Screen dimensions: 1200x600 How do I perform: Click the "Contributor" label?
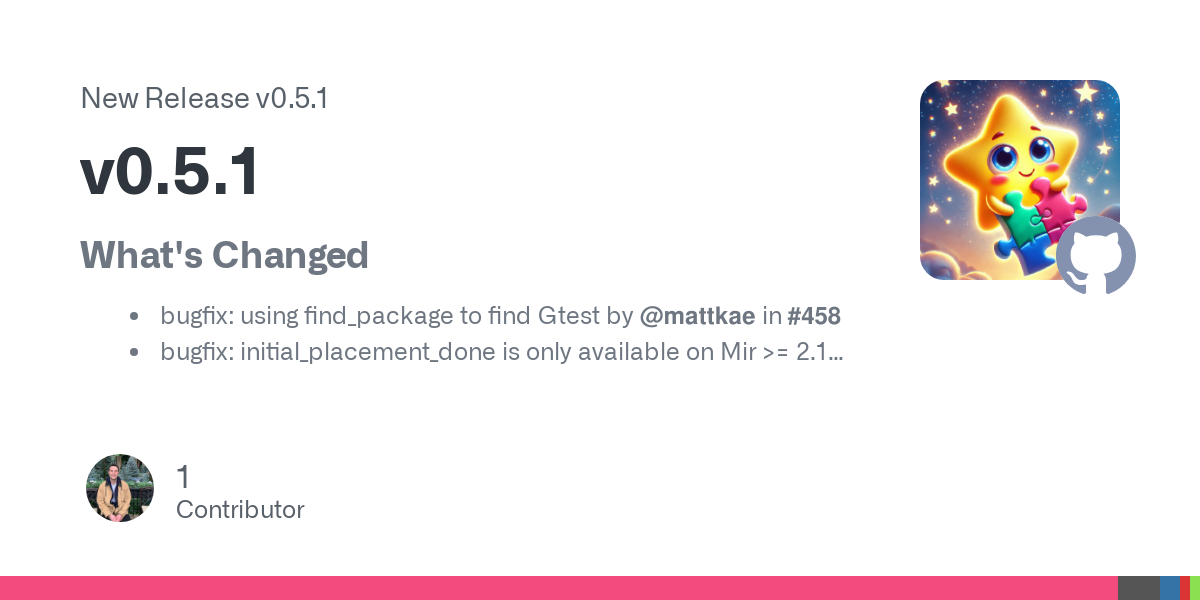pyautogui.click(x=240, y=510)
